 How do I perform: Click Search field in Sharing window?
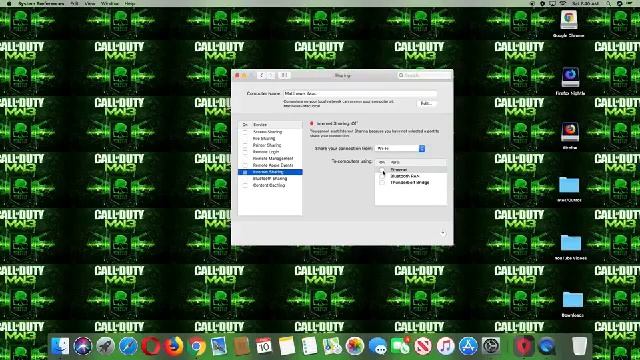click(424, 75)
